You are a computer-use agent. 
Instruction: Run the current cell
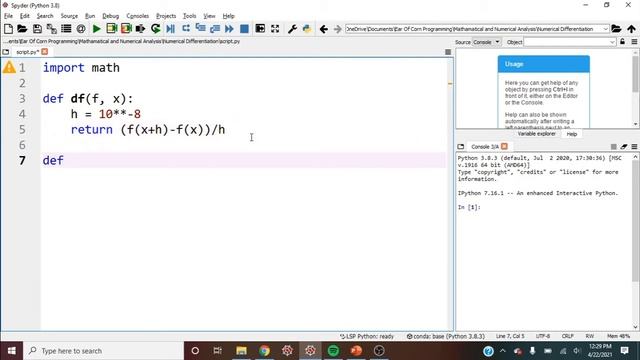[111, 29]
